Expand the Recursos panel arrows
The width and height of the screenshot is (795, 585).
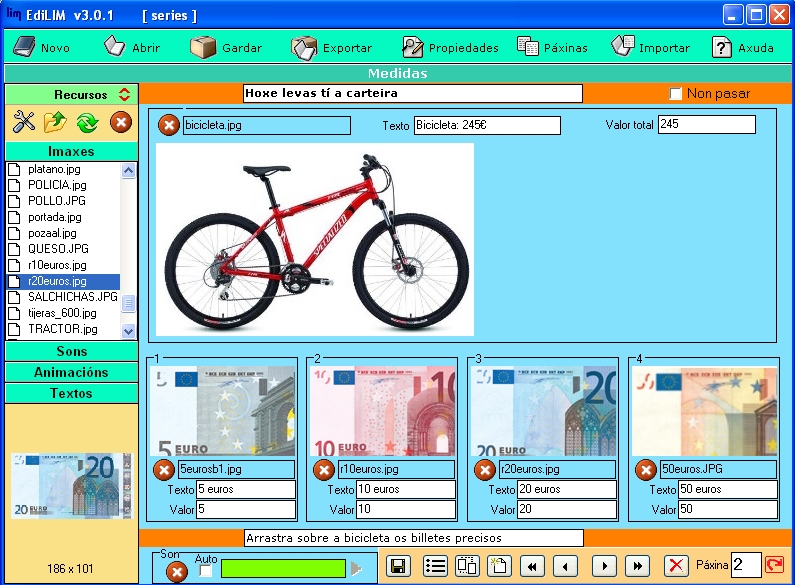pyautogui.click(x=124, y=95)
